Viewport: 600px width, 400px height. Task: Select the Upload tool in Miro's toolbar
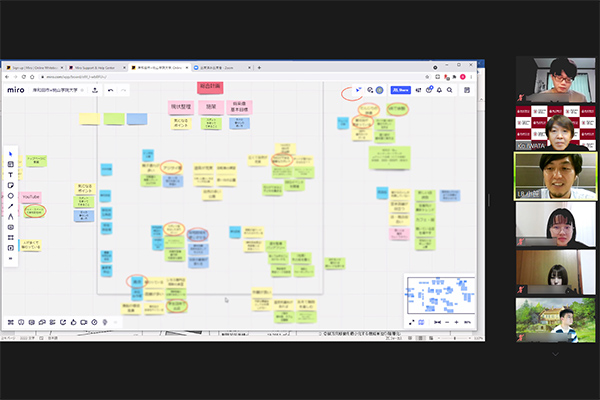[x=10, y=248]
